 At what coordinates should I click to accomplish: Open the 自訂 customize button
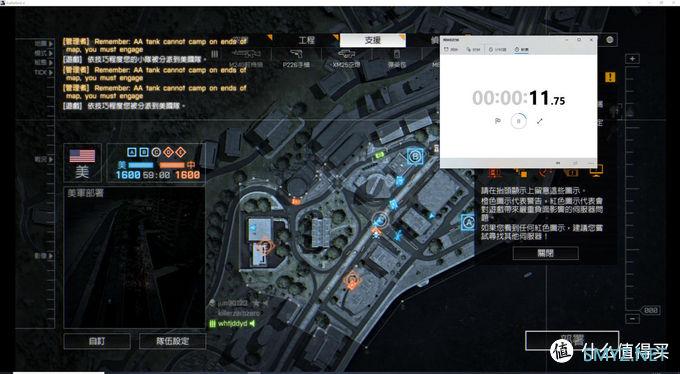97,341
